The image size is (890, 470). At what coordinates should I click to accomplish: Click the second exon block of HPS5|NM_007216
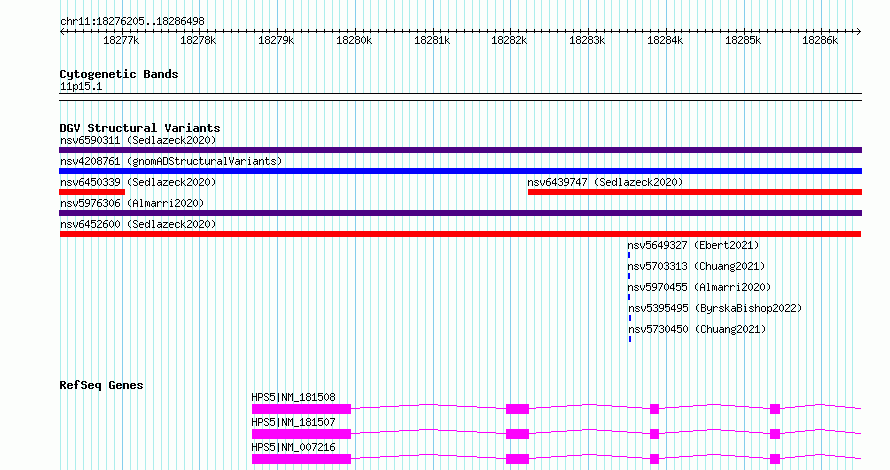point(518,459)
